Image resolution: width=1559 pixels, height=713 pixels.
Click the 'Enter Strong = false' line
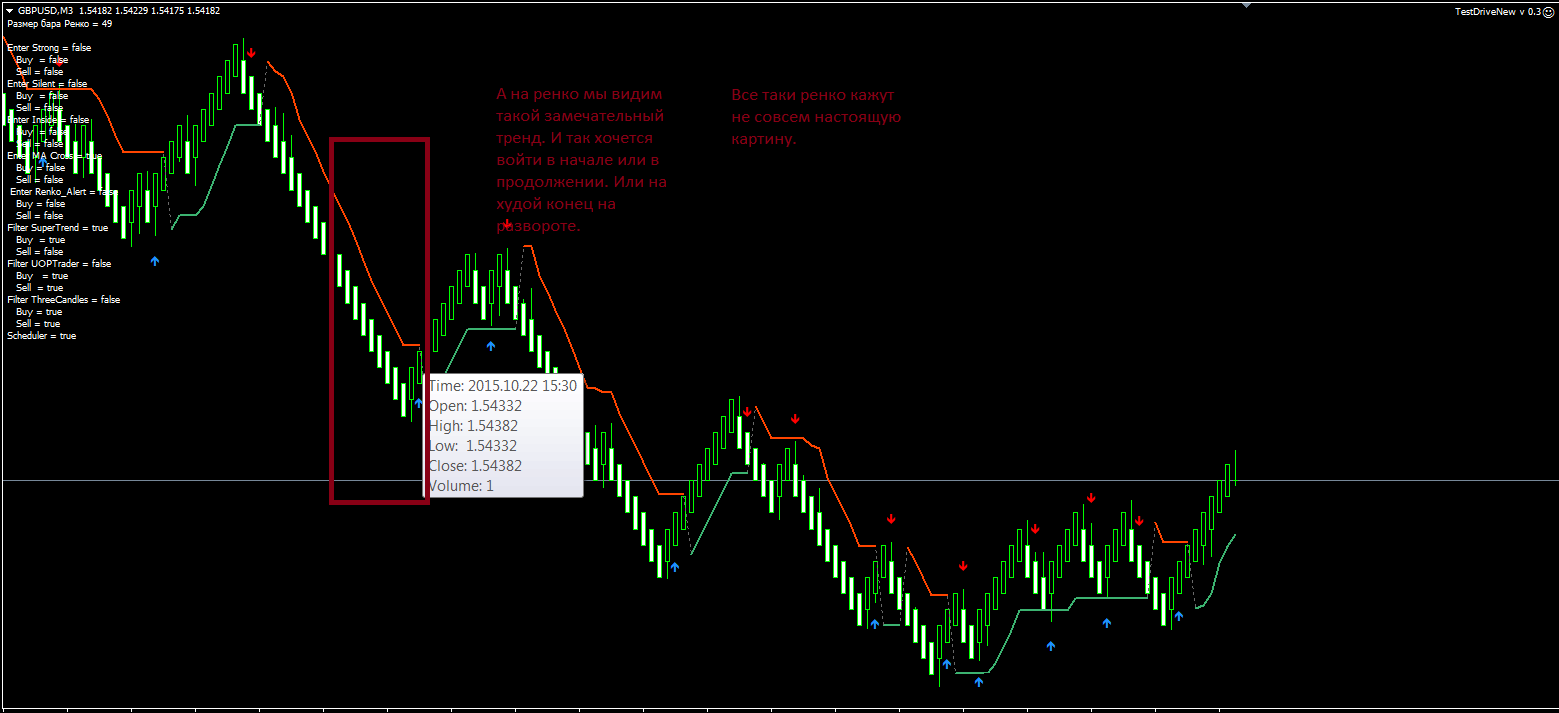click(49, 48)
